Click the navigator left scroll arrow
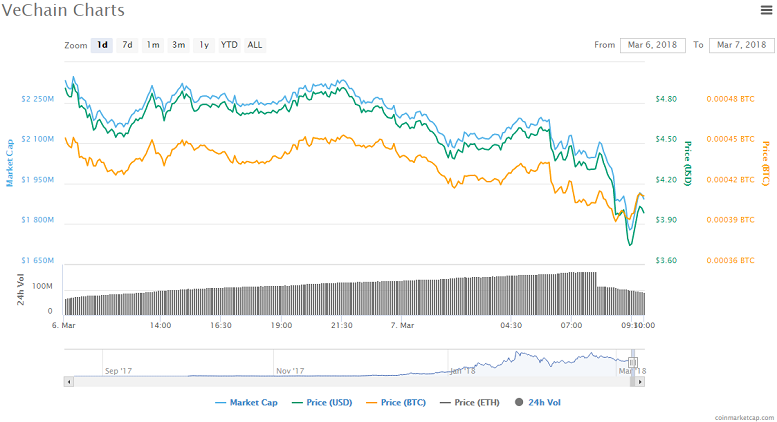This screenshot has height=422, width=777. 69,382
